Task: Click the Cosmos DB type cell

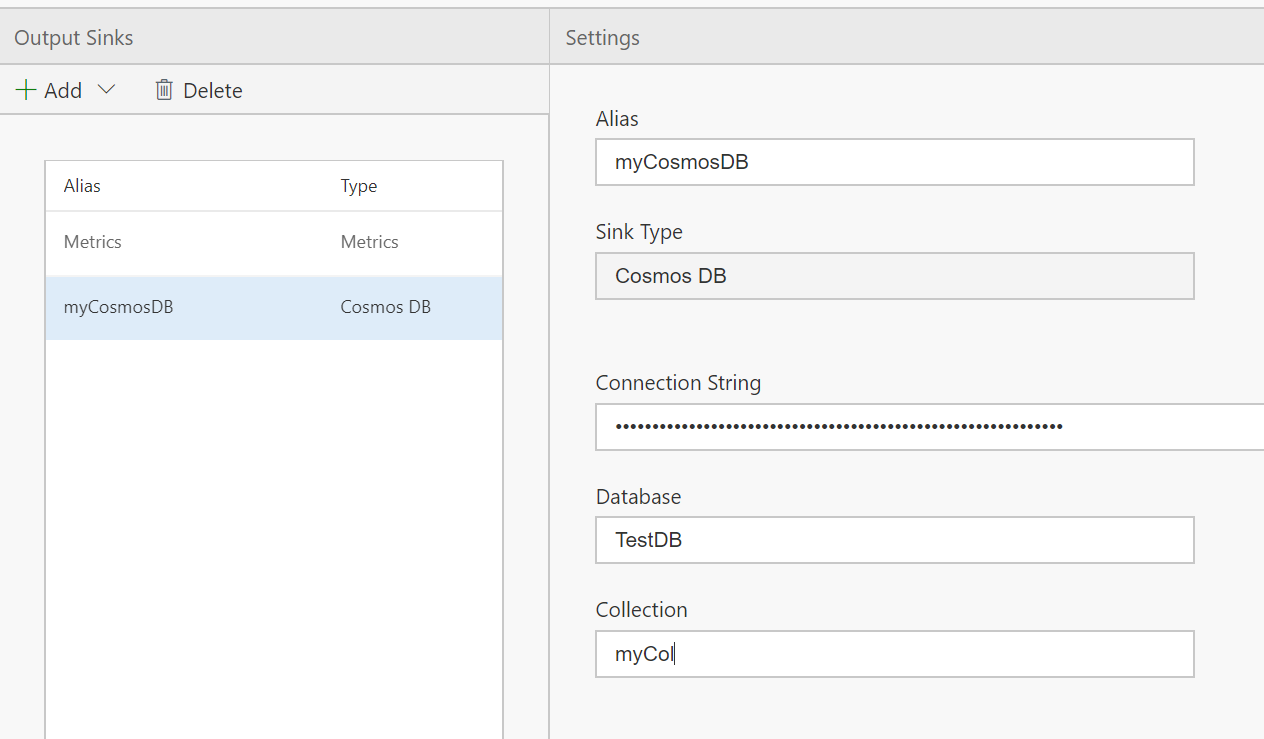Action: click(x=385, y=307)
